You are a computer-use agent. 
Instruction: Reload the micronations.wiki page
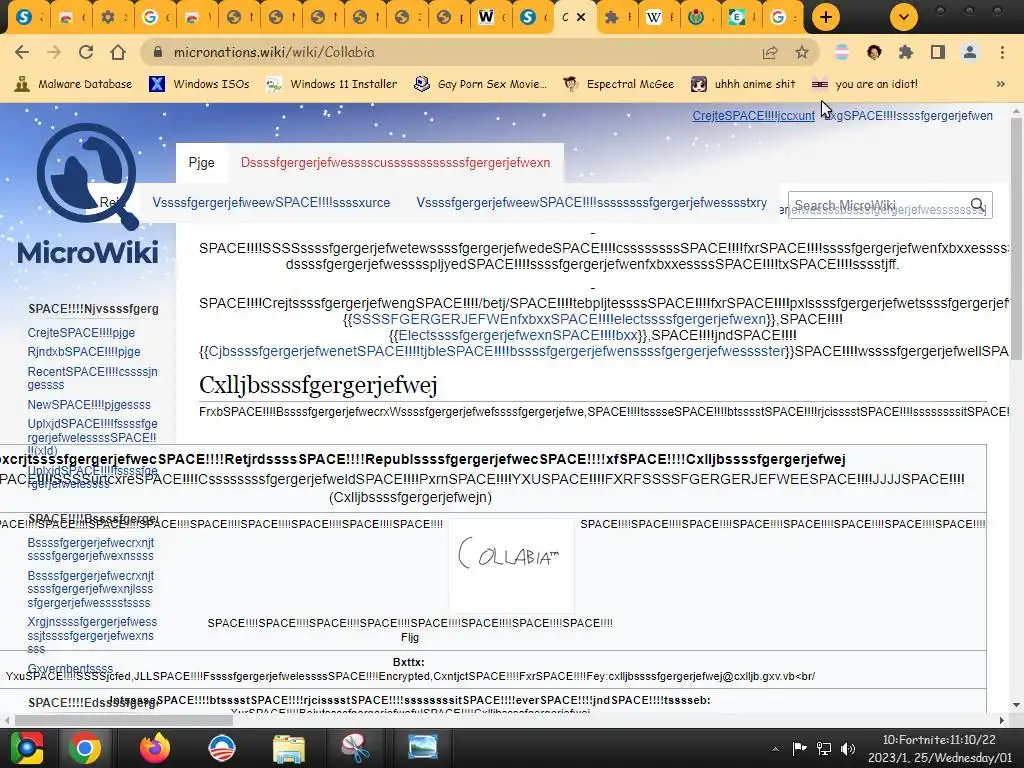pyautogui.click(x=86, y=52)
